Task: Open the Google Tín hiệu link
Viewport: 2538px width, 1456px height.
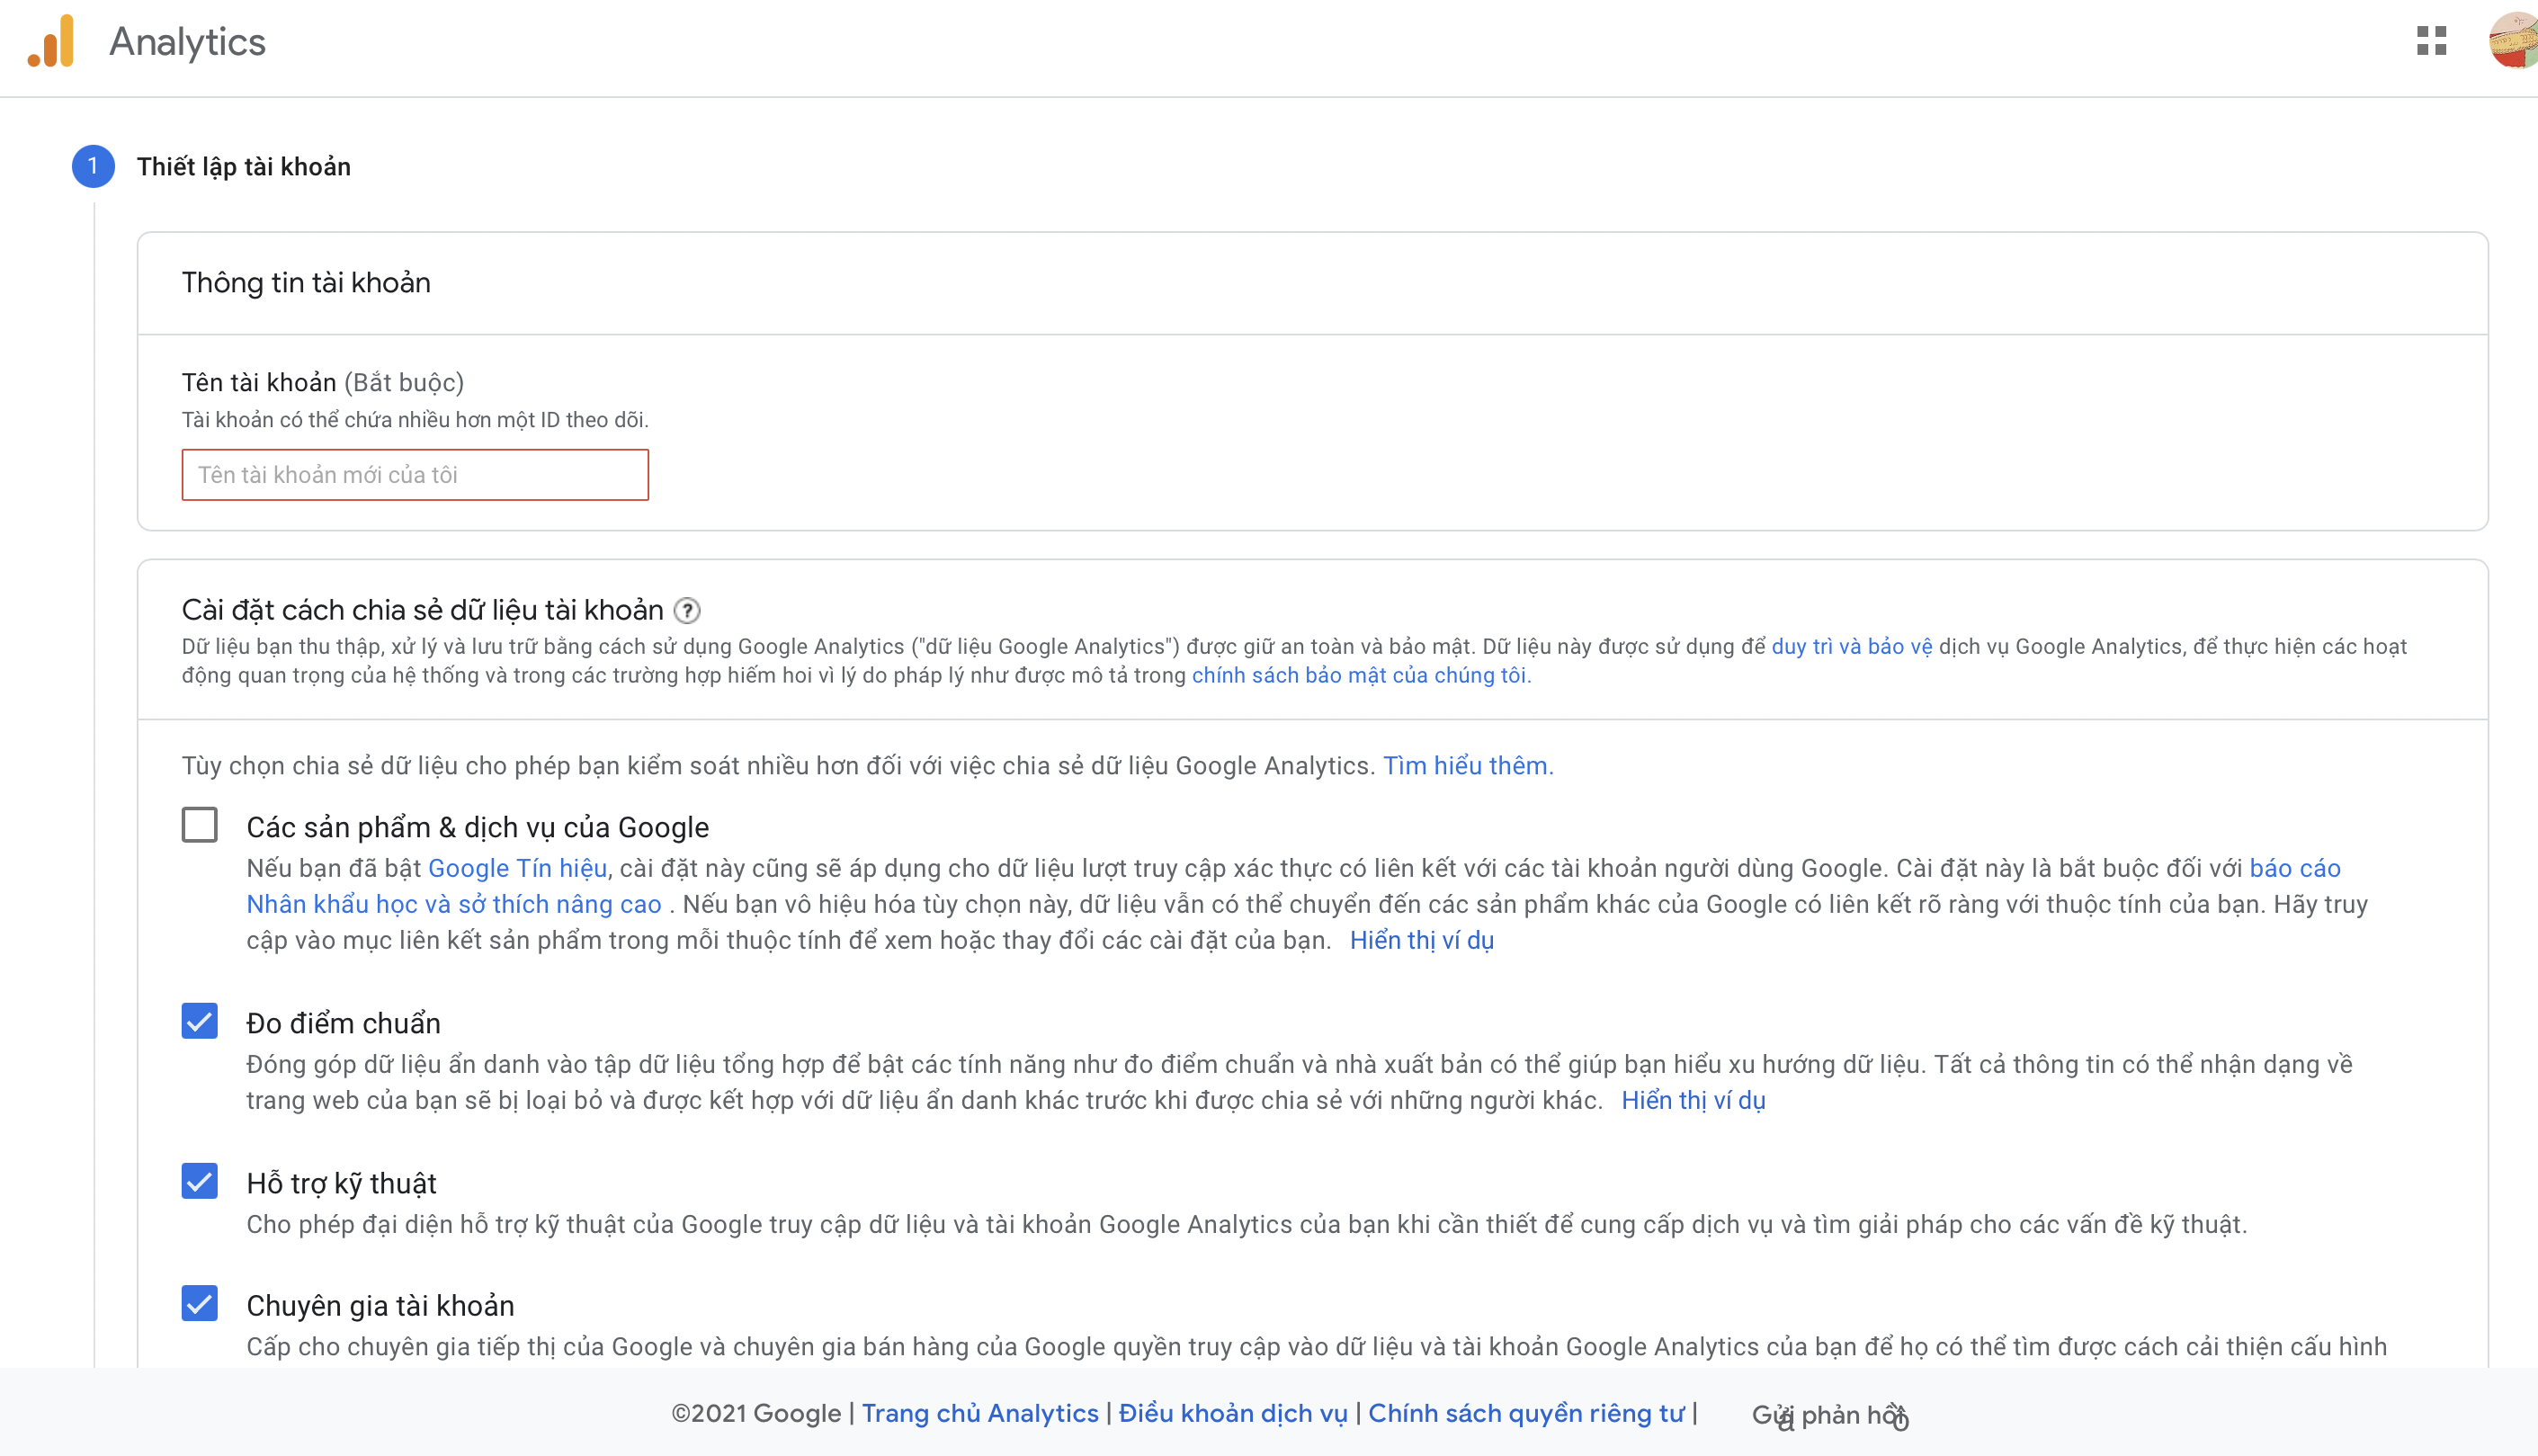Action: (517, 868)
